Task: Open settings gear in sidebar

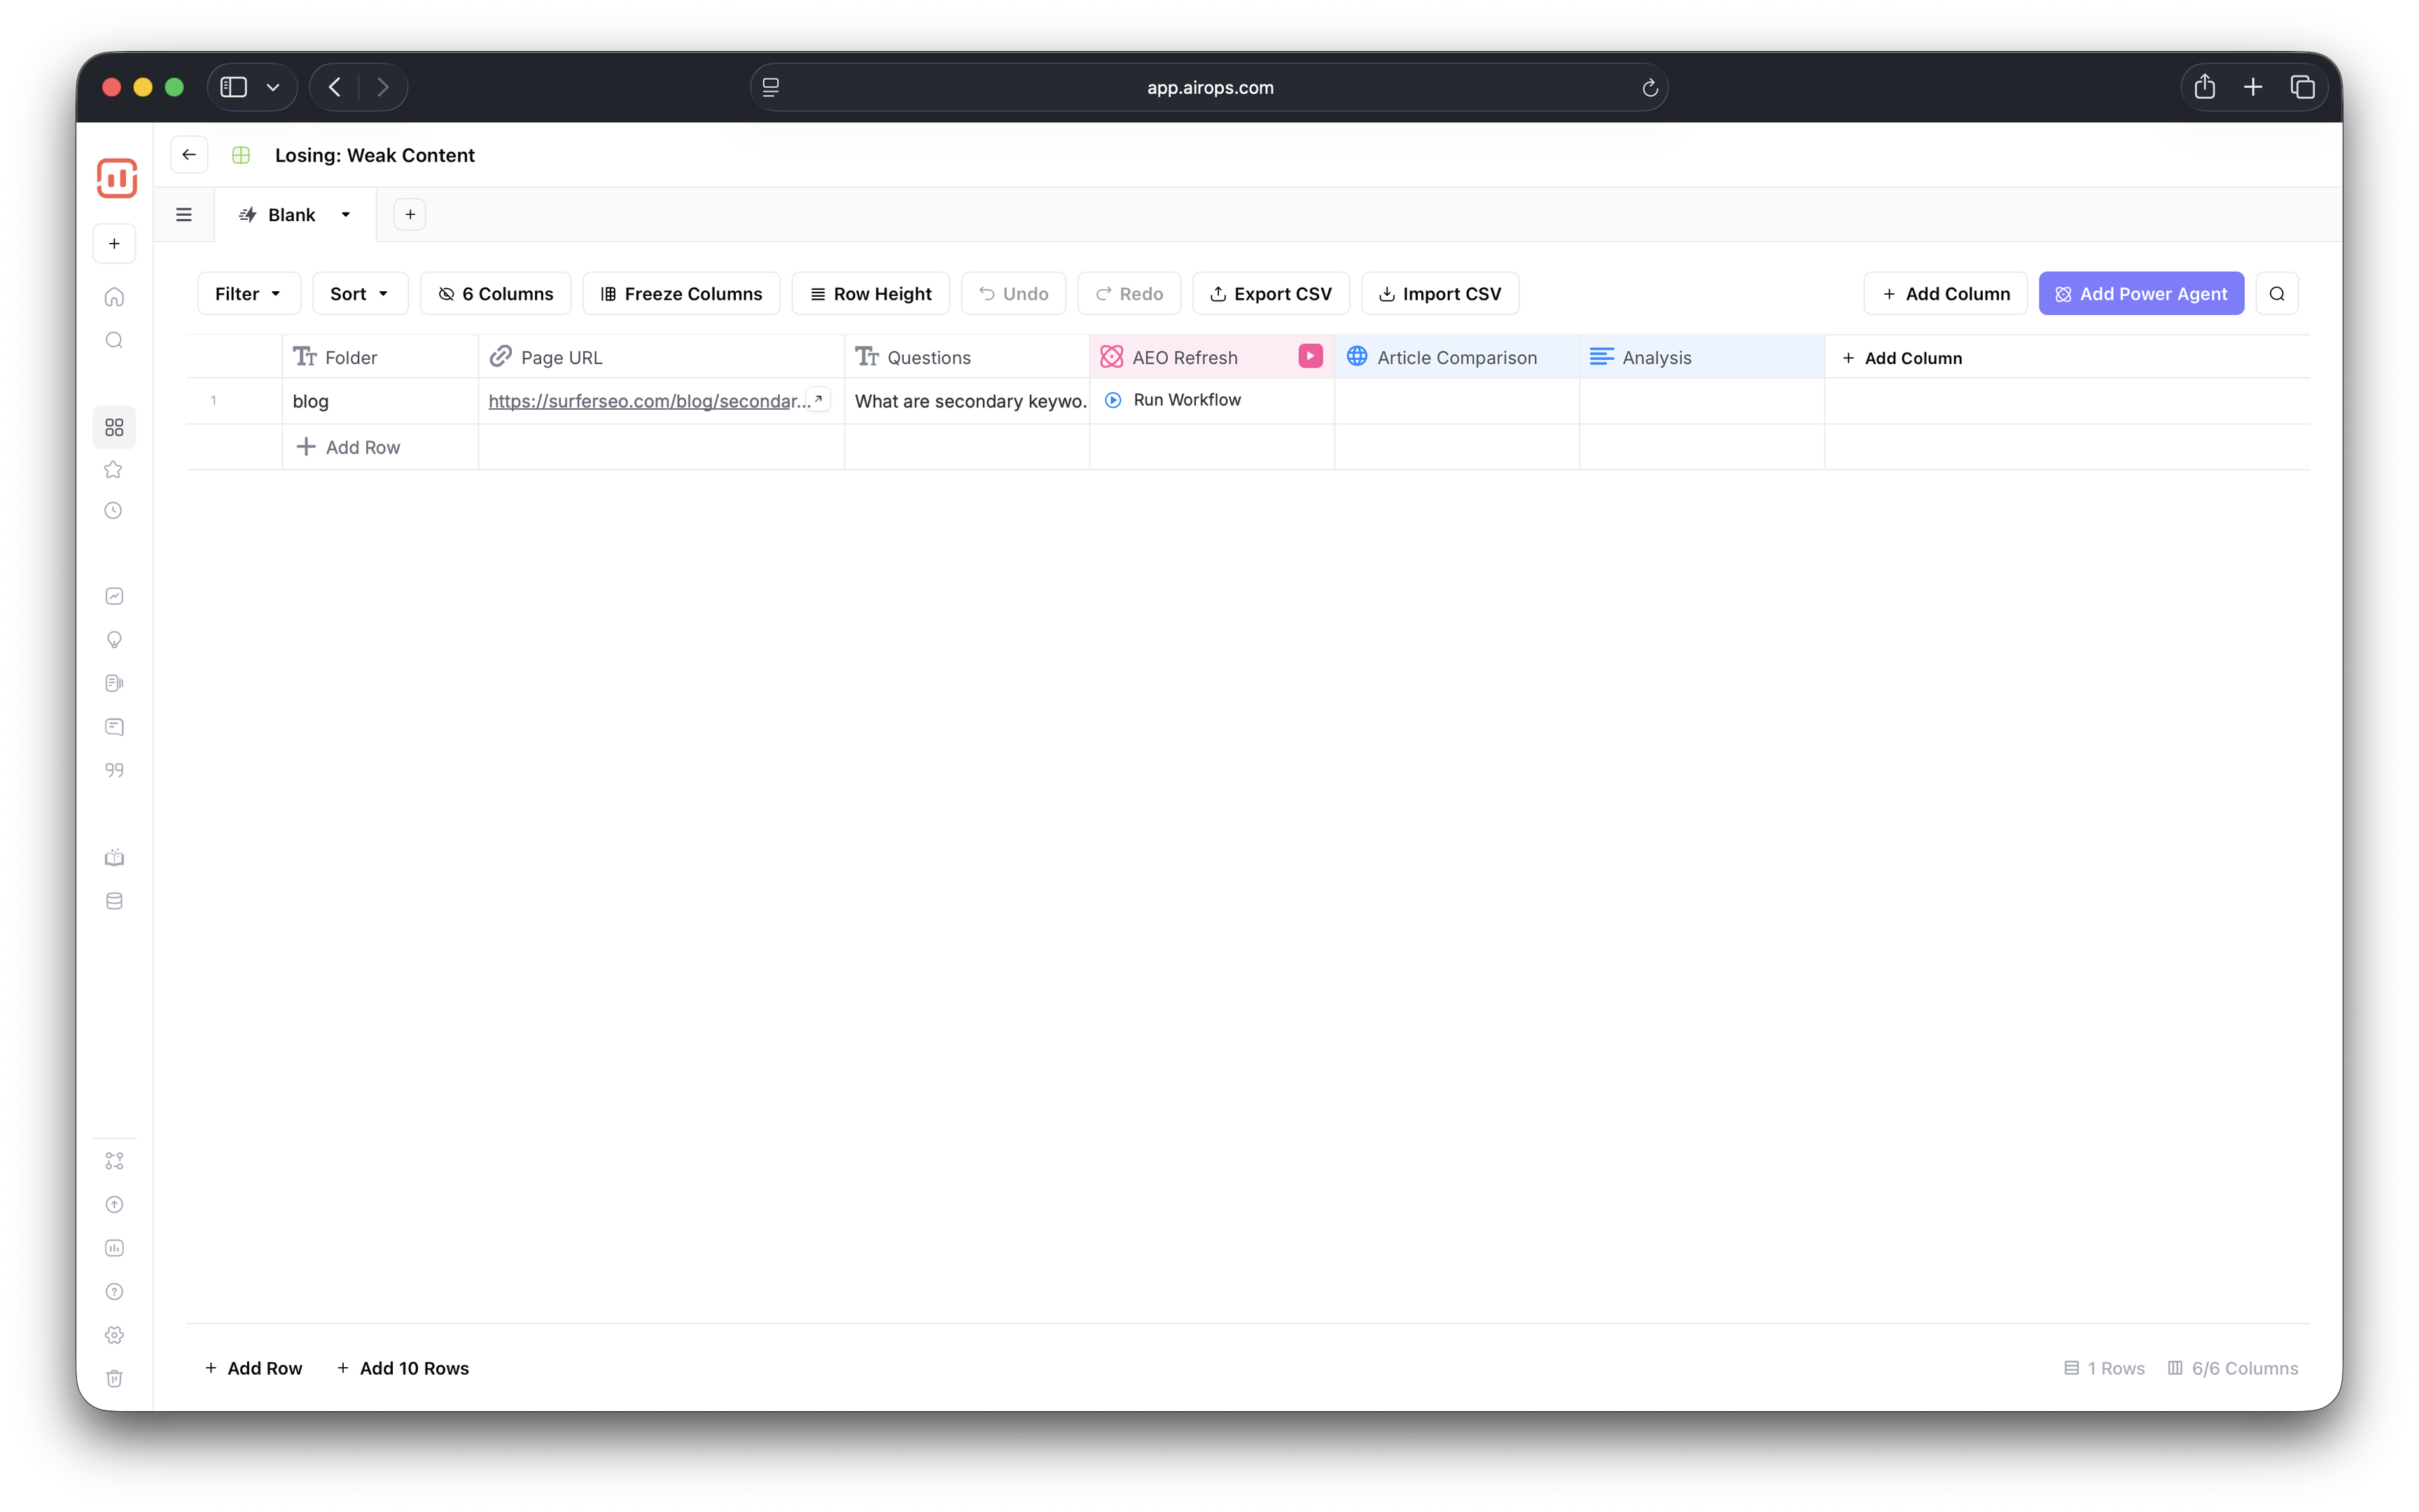Action: click(x=114, y=1335)
